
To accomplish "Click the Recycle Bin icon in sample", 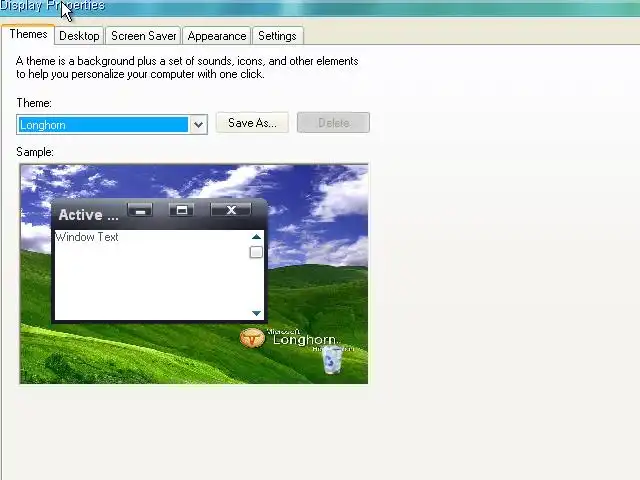I will coord(332,360).
